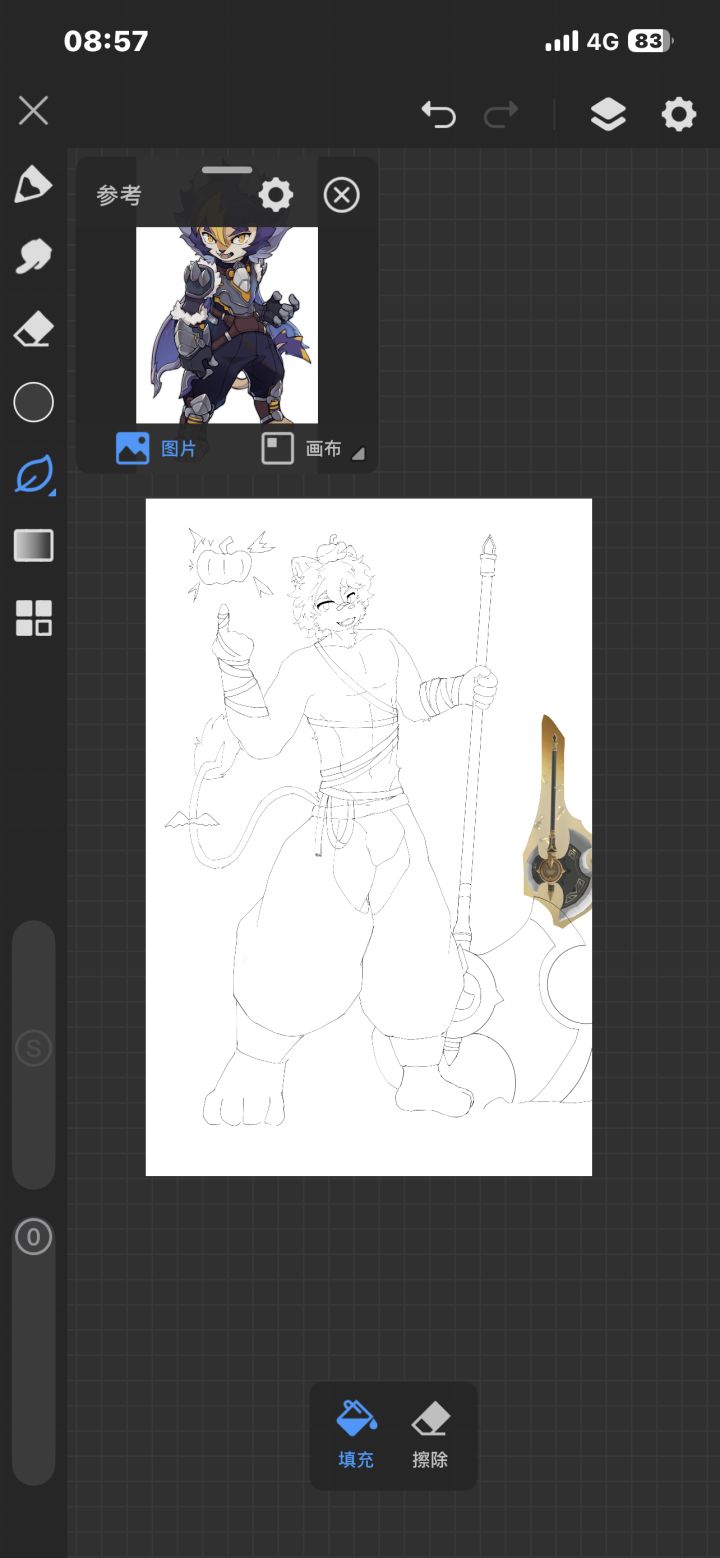Open the current color circle
Viewport: 720px width, 1558px height.
click(x=33, y=402)
